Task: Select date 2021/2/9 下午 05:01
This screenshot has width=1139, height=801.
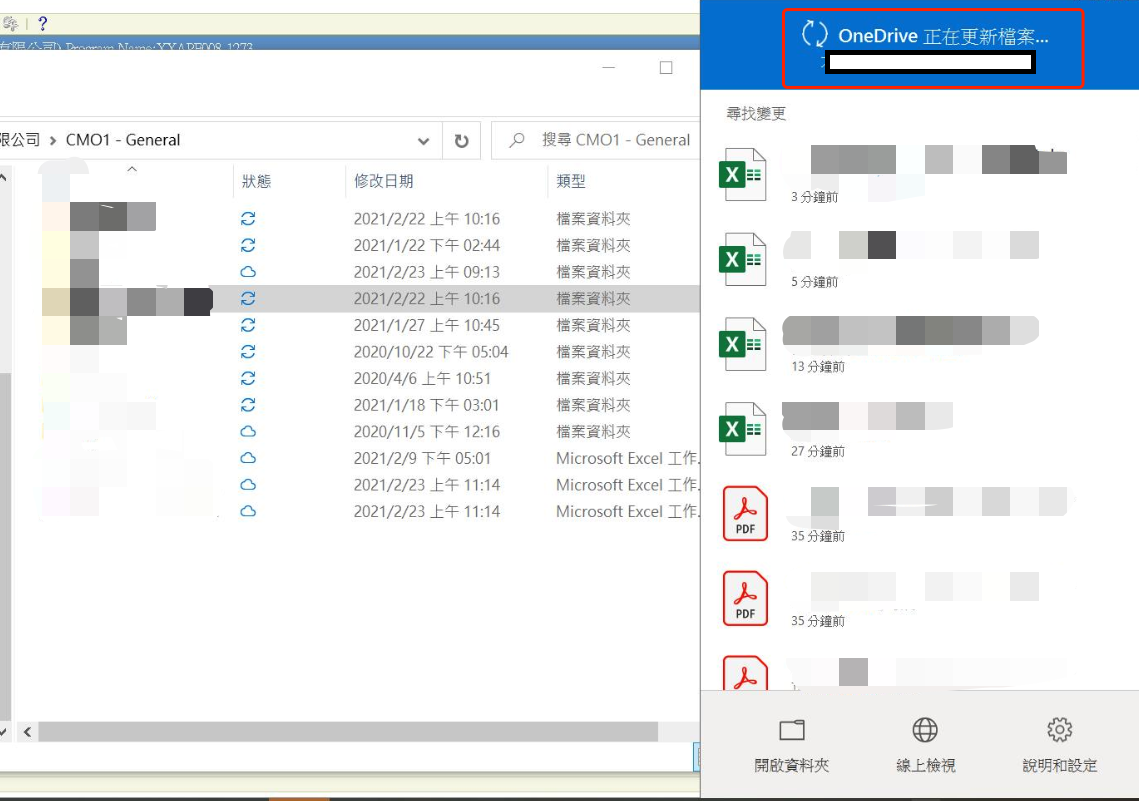Action: [x=422, y=458]
